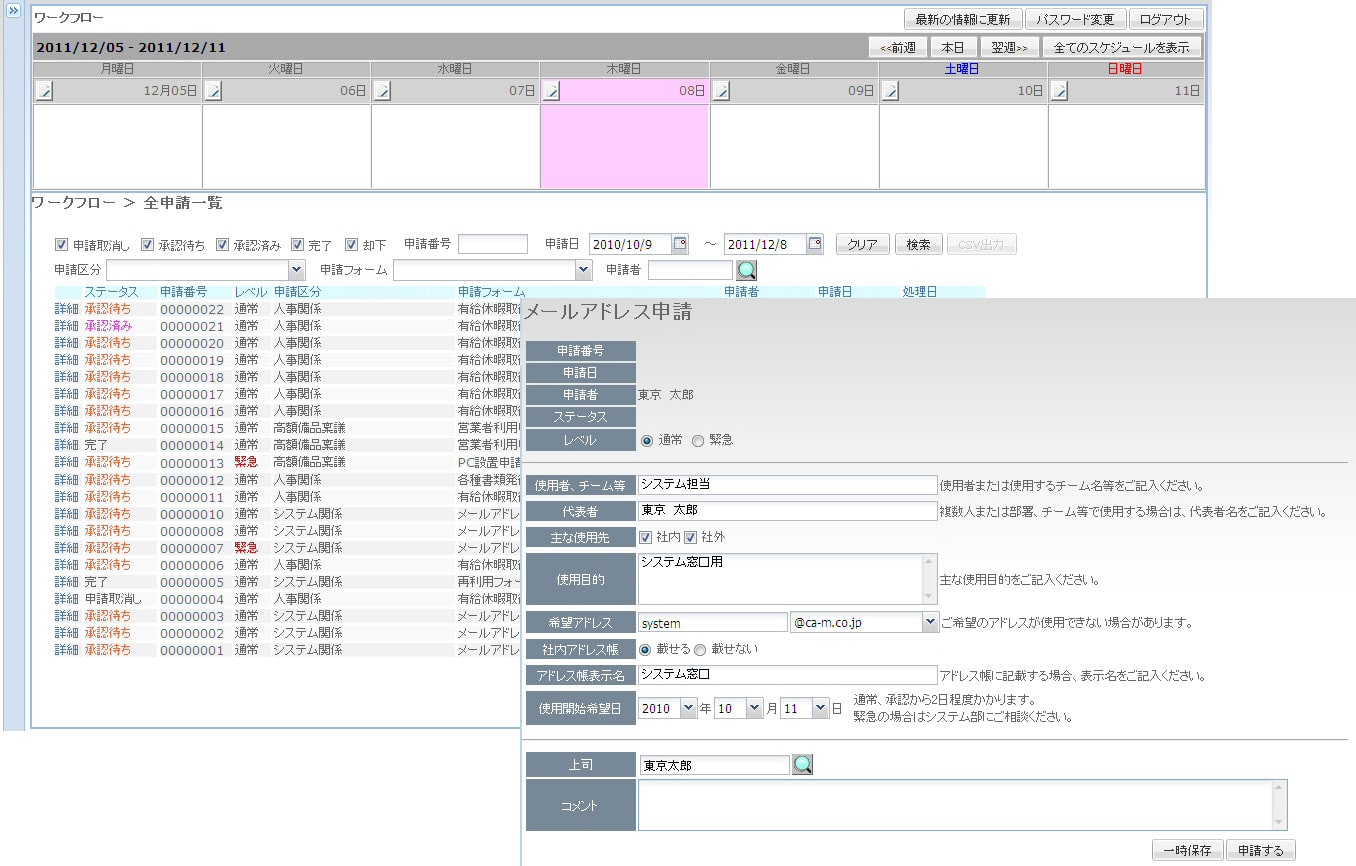Screen dimensions: 1356x866
Task: Add schedule entry for Friday 09日
Action: [721, 91]
